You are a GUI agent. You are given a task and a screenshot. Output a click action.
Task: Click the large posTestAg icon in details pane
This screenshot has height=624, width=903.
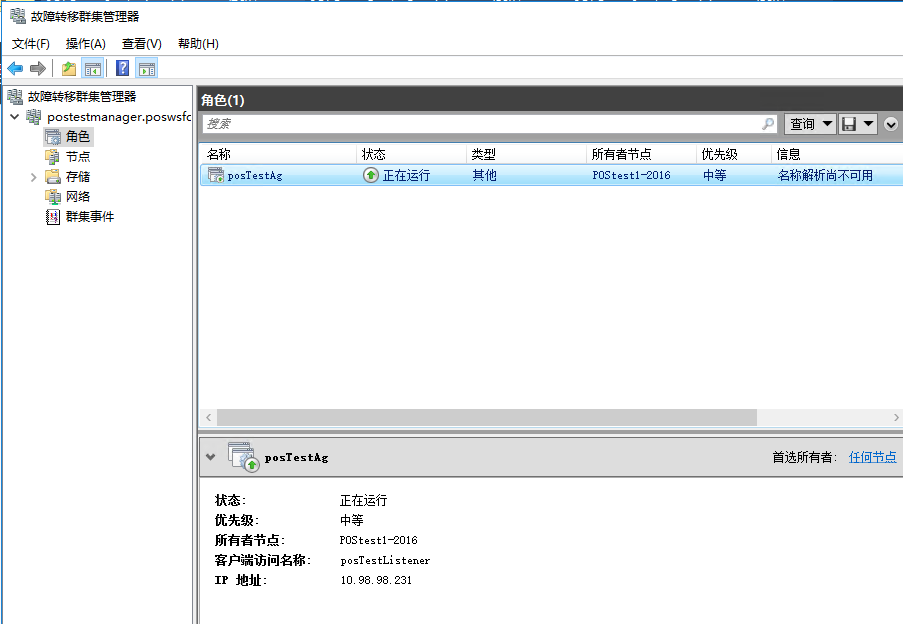pos(244,457)
